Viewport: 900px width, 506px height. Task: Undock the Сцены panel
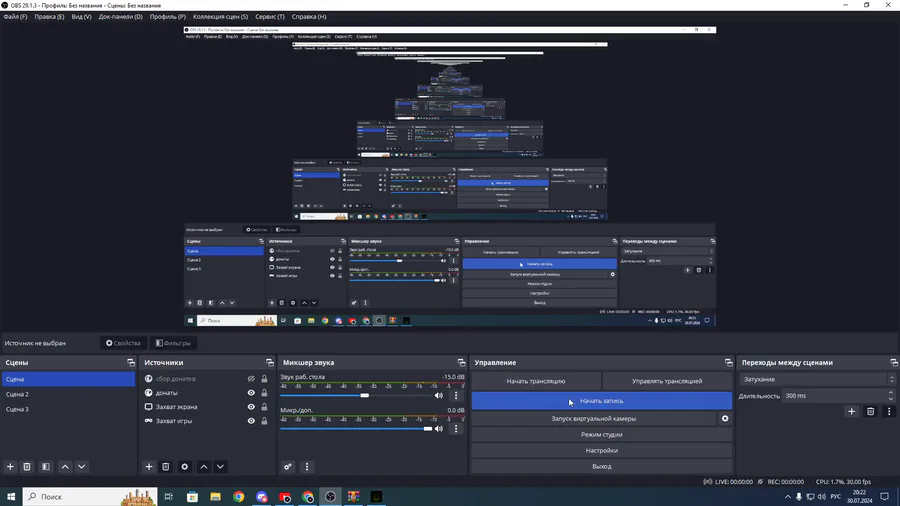131,363
